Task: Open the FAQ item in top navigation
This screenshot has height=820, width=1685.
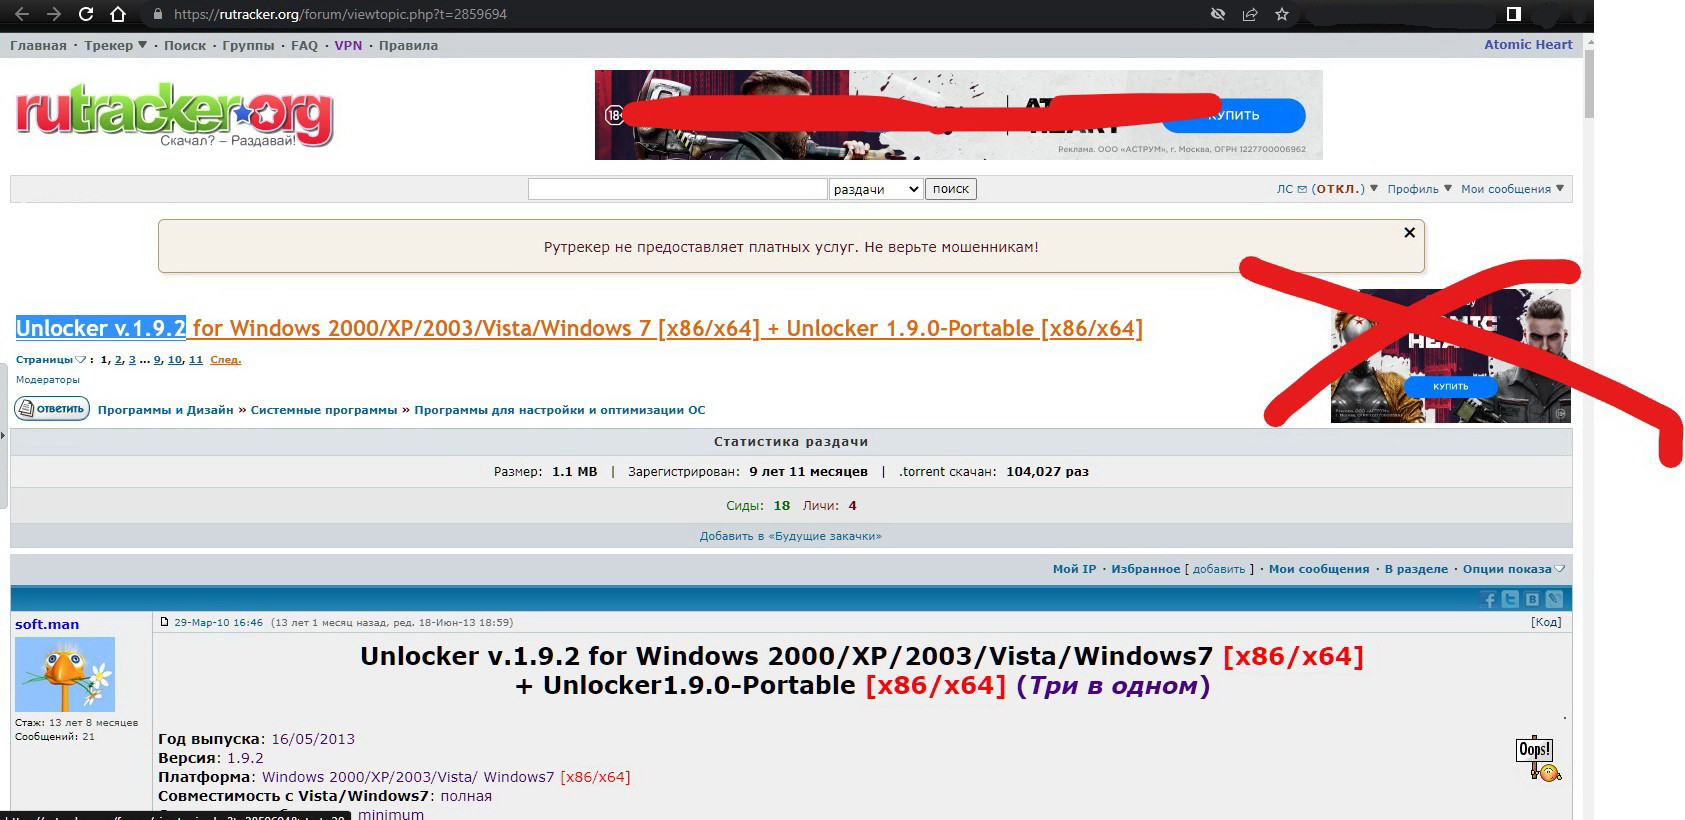Action: point(304,45)
